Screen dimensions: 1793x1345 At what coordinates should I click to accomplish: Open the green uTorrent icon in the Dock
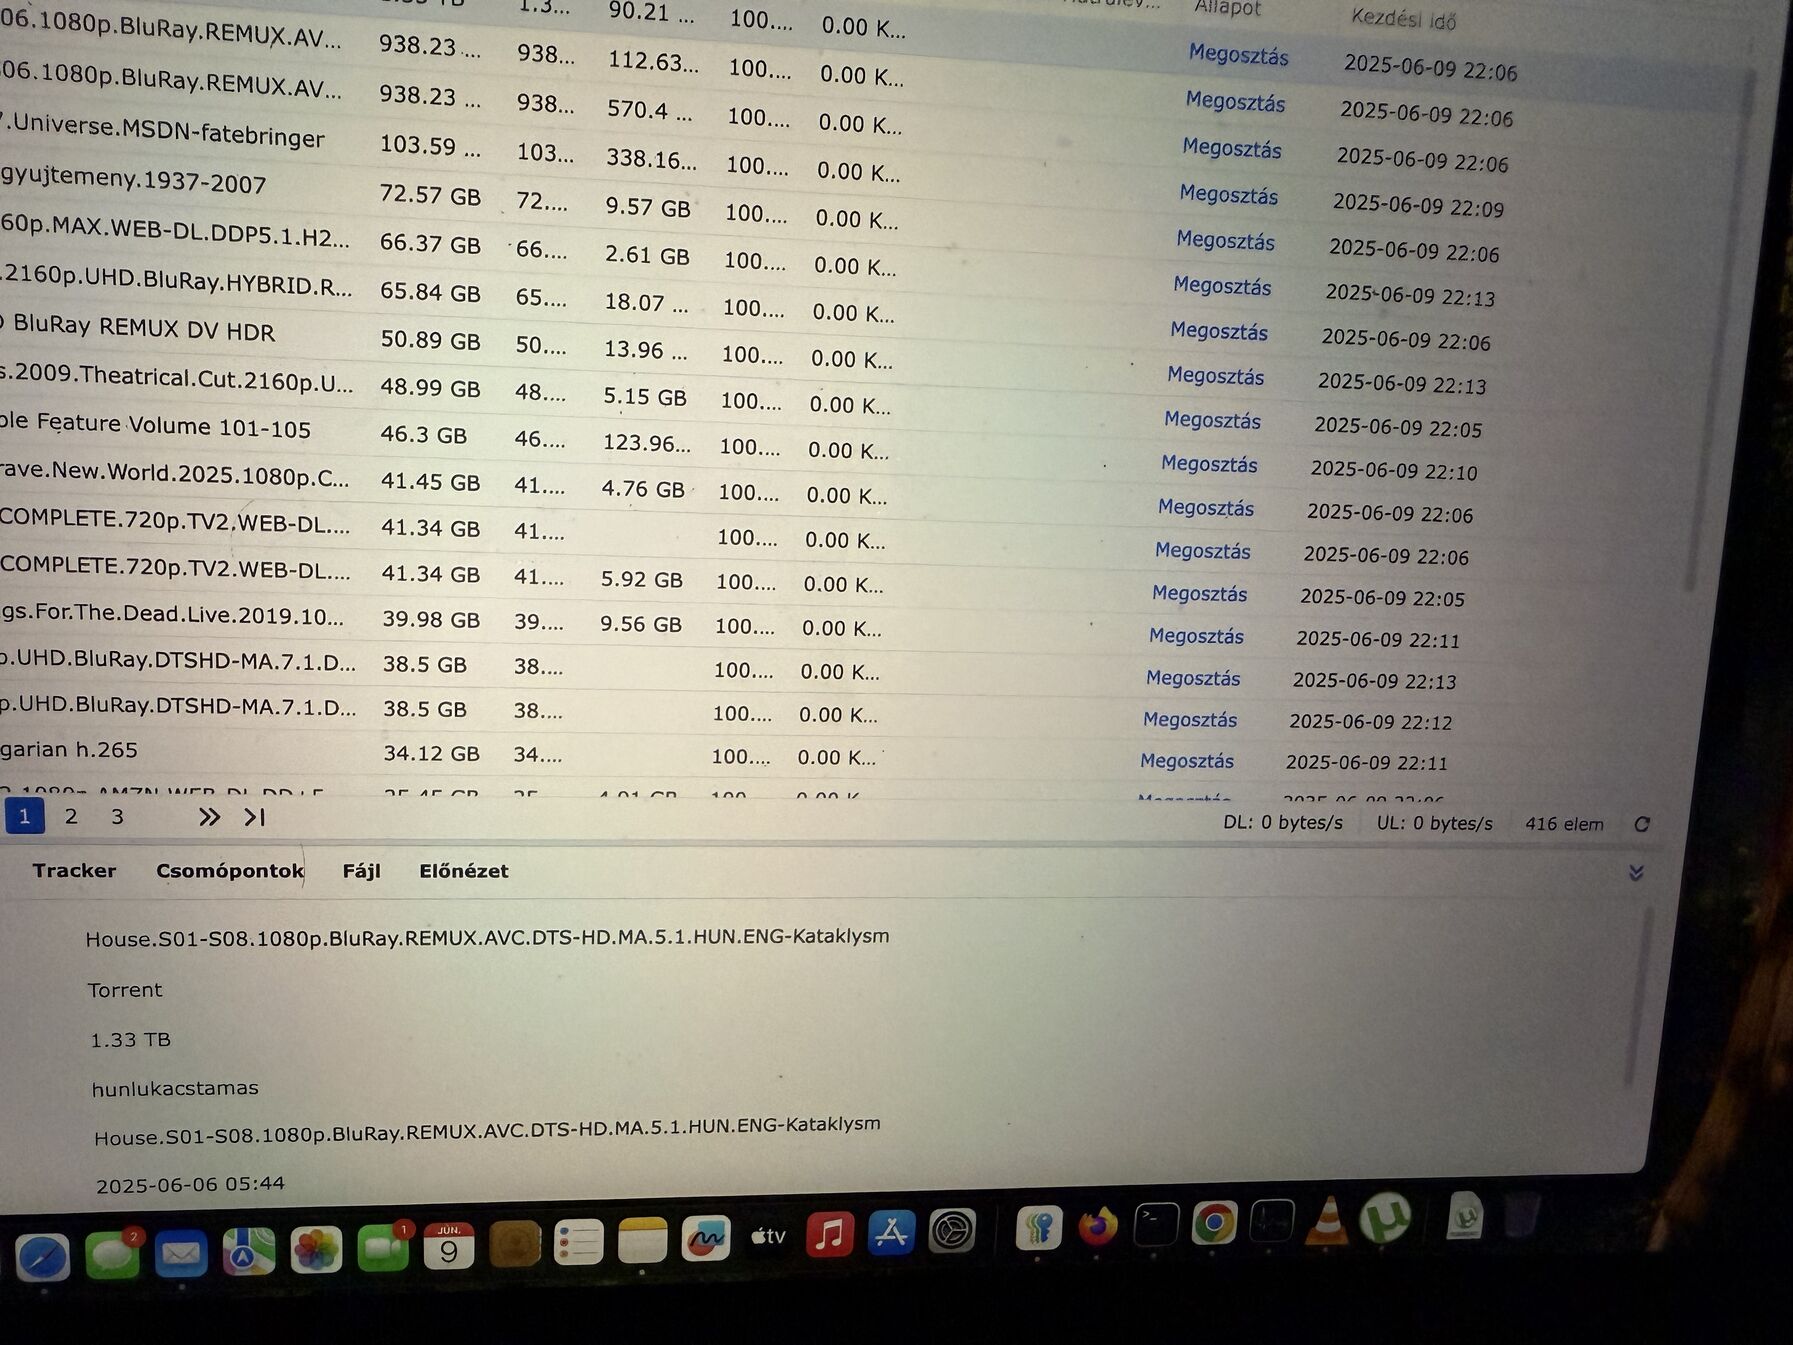1385,1218
